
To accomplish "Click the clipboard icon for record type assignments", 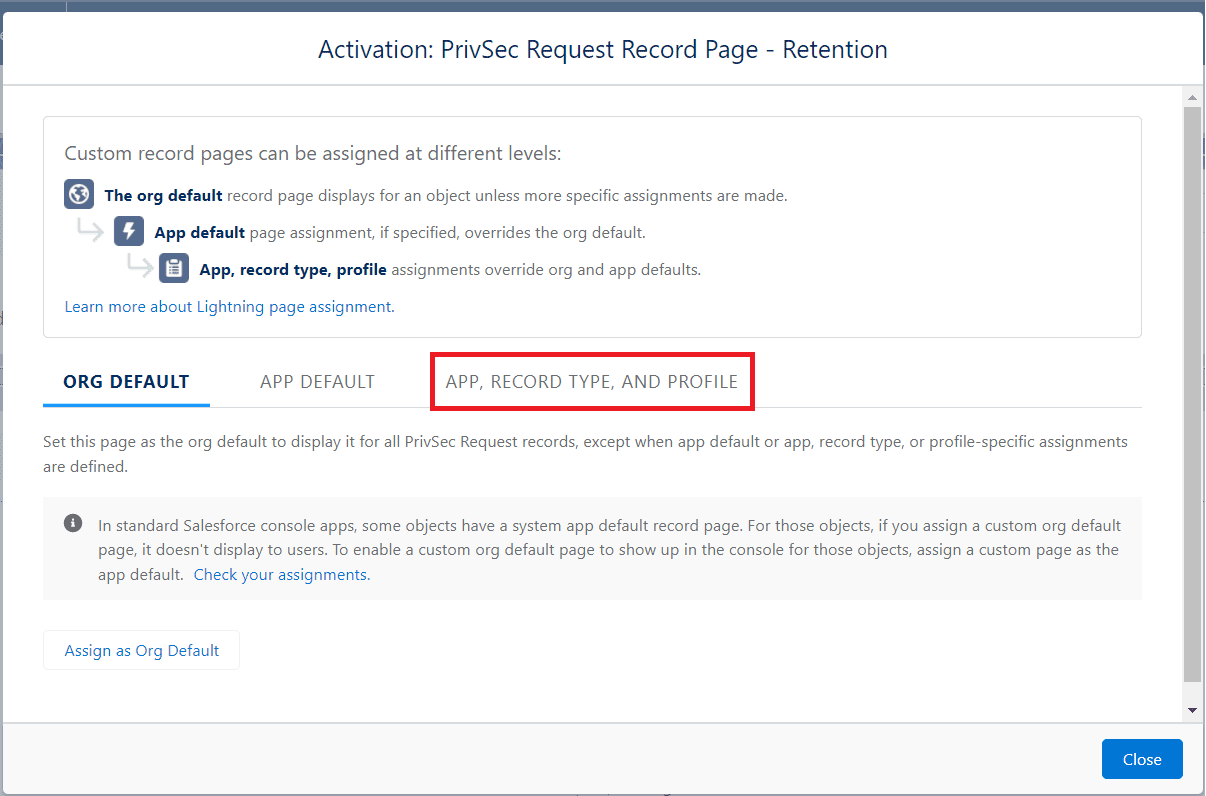I will 173,268.
